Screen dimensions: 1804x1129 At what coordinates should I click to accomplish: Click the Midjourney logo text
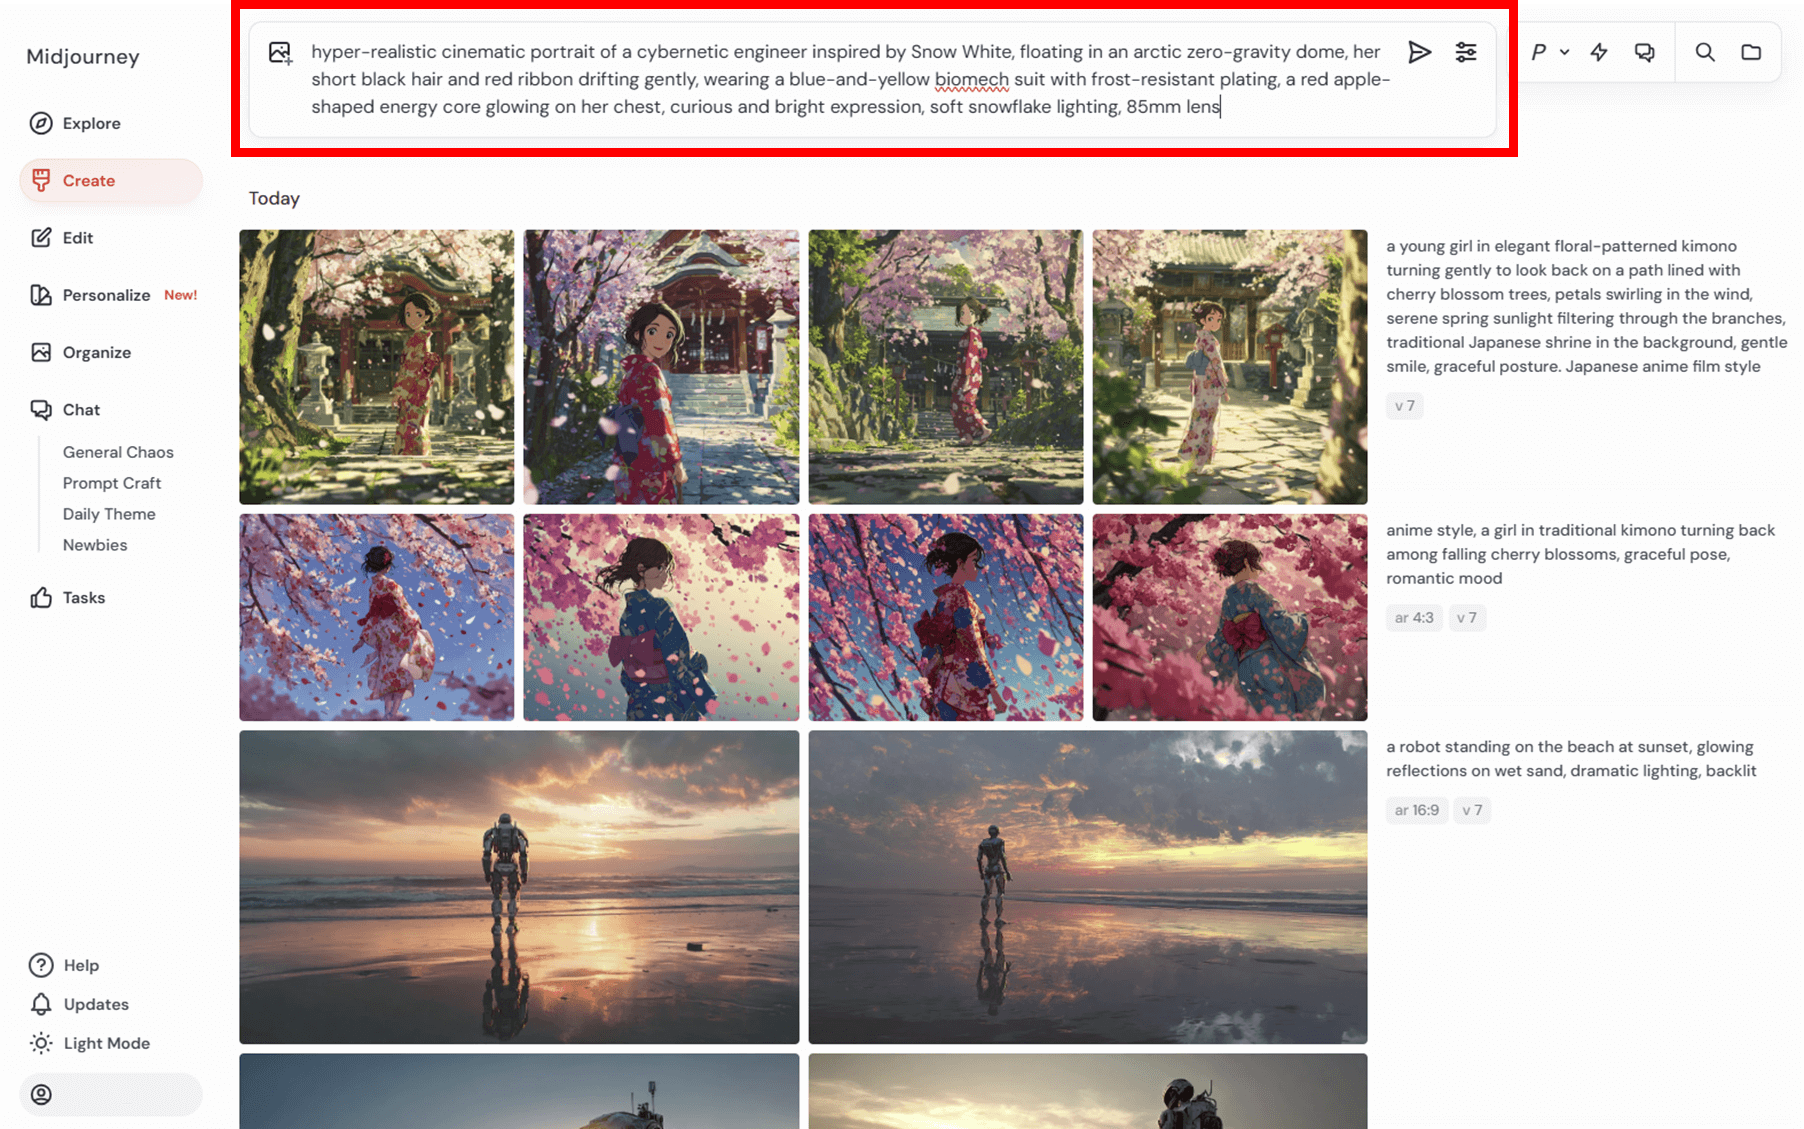point(83,57)
